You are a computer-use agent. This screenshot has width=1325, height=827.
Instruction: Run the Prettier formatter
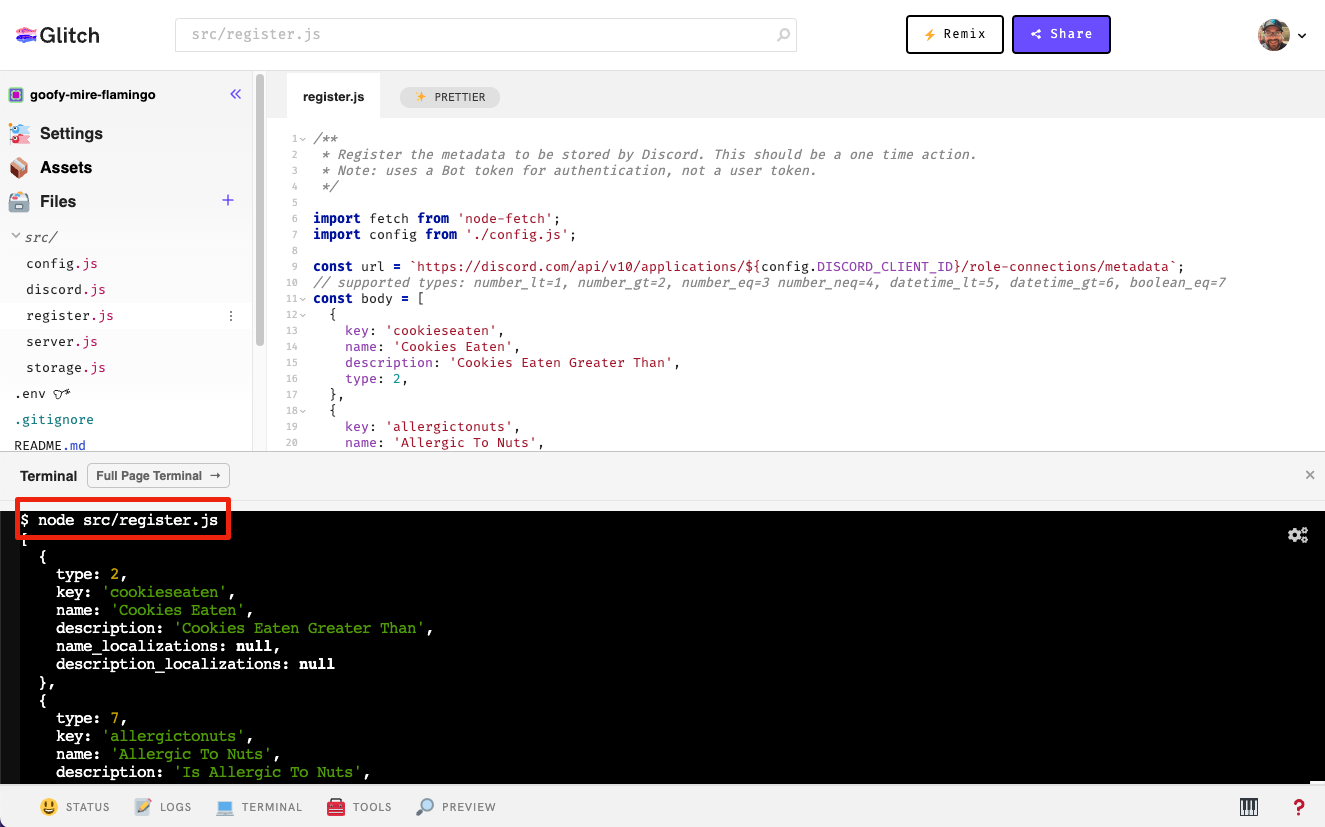(449, 97)
